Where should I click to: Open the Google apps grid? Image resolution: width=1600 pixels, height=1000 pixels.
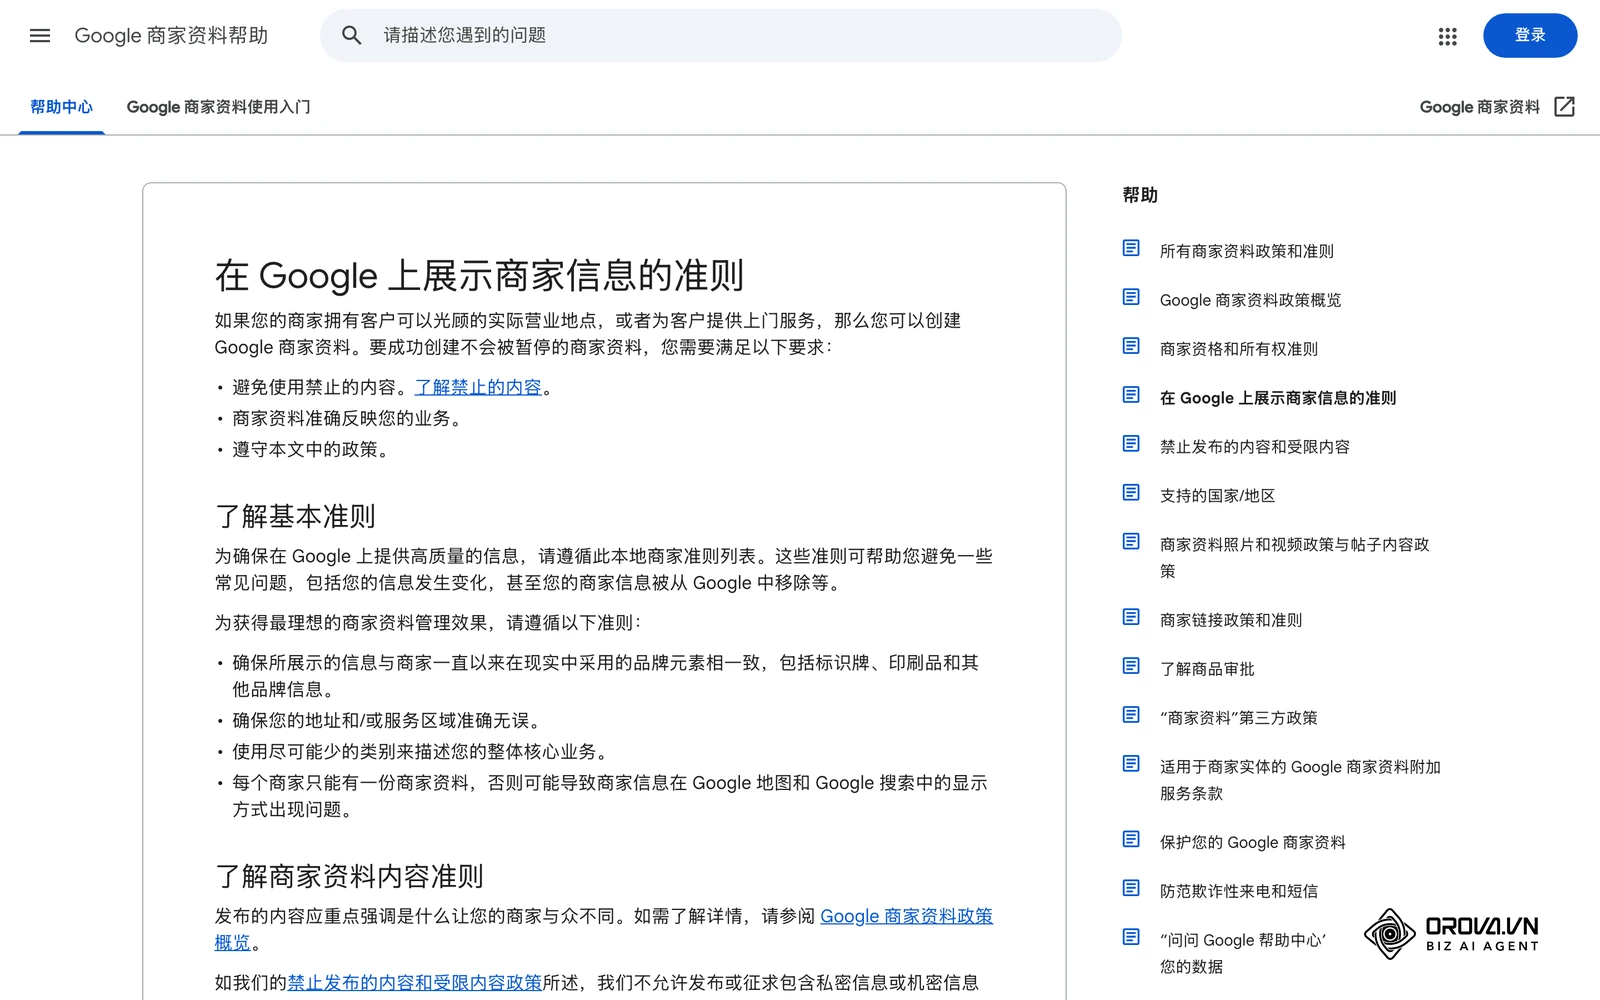1447,36
